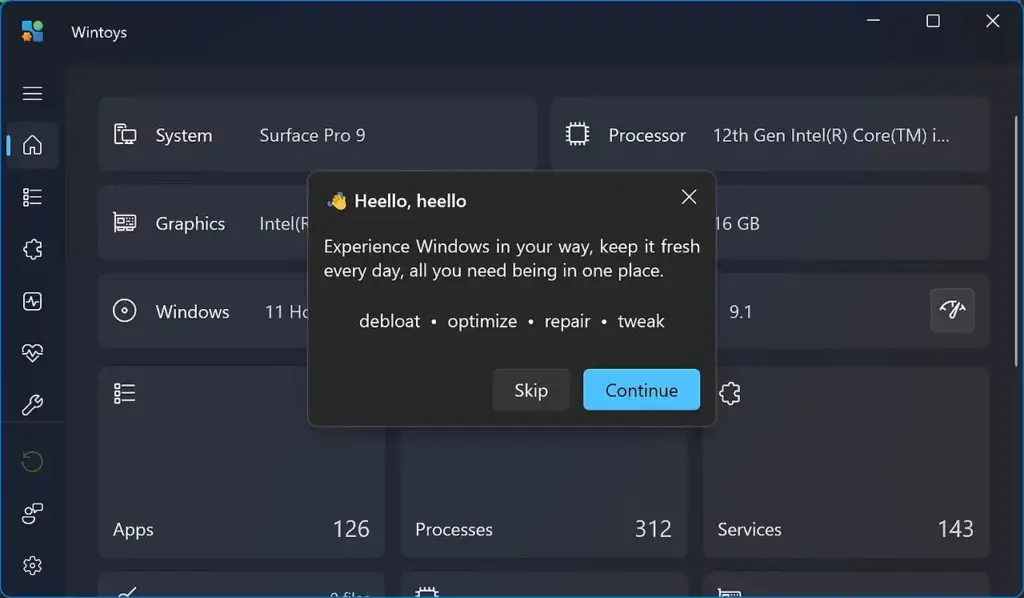This screenshot has height=598, width=1024.
Task: Click the performance gauge button
Action: point(952,310)
